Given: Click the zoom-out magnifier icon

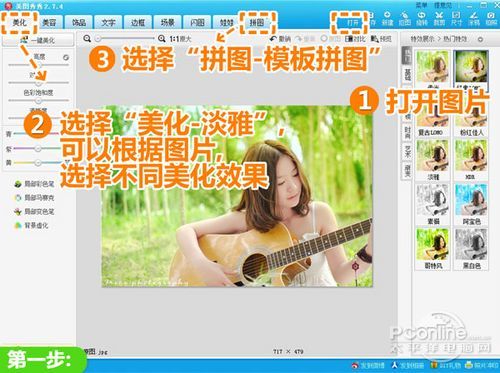Looking at the screenshot, I should click(87, 39).
